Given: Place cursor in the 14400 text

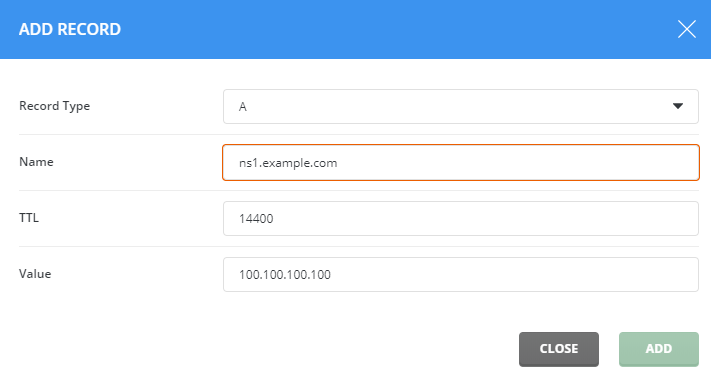Looking at the screenshot, I should tap(256, 219).
